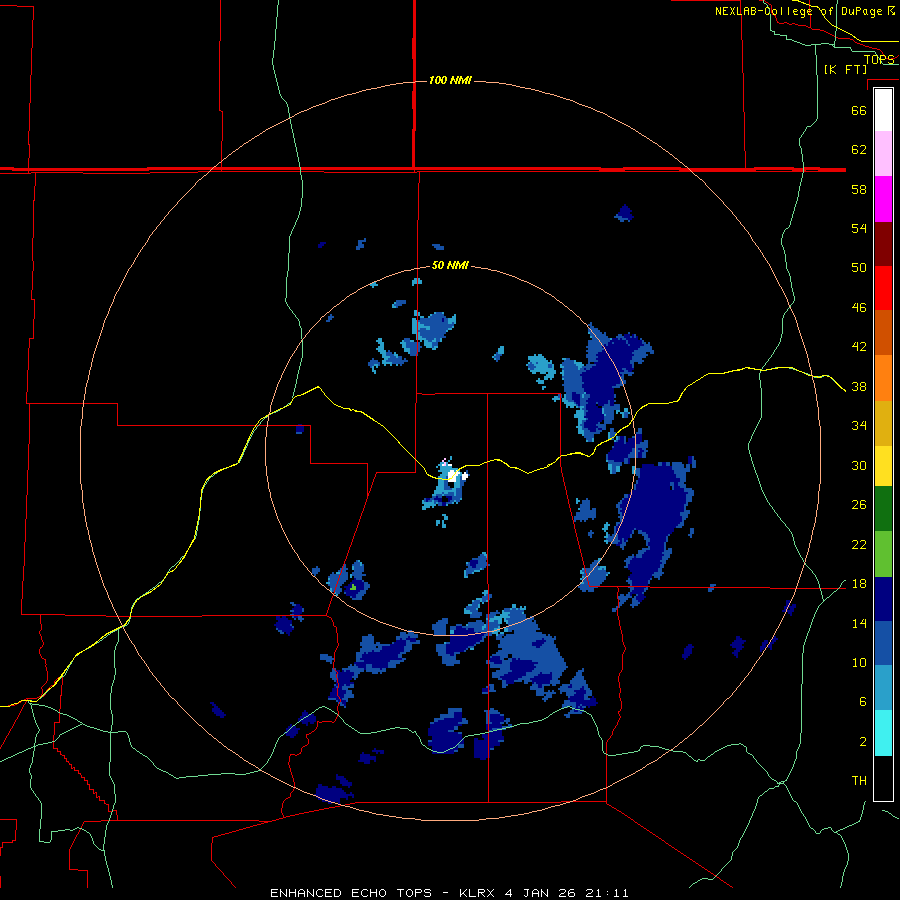Click the 22 value on the legend
Image resolution: width=900 pixels, height=900 pixels.
[859, 545]
